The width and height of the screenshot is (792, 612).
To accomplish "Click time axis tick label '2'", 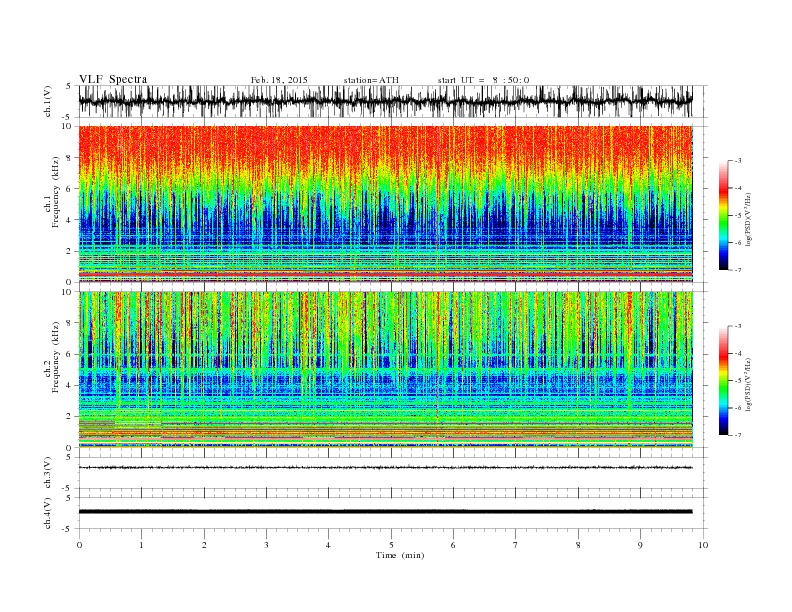I will click(204, 545).
